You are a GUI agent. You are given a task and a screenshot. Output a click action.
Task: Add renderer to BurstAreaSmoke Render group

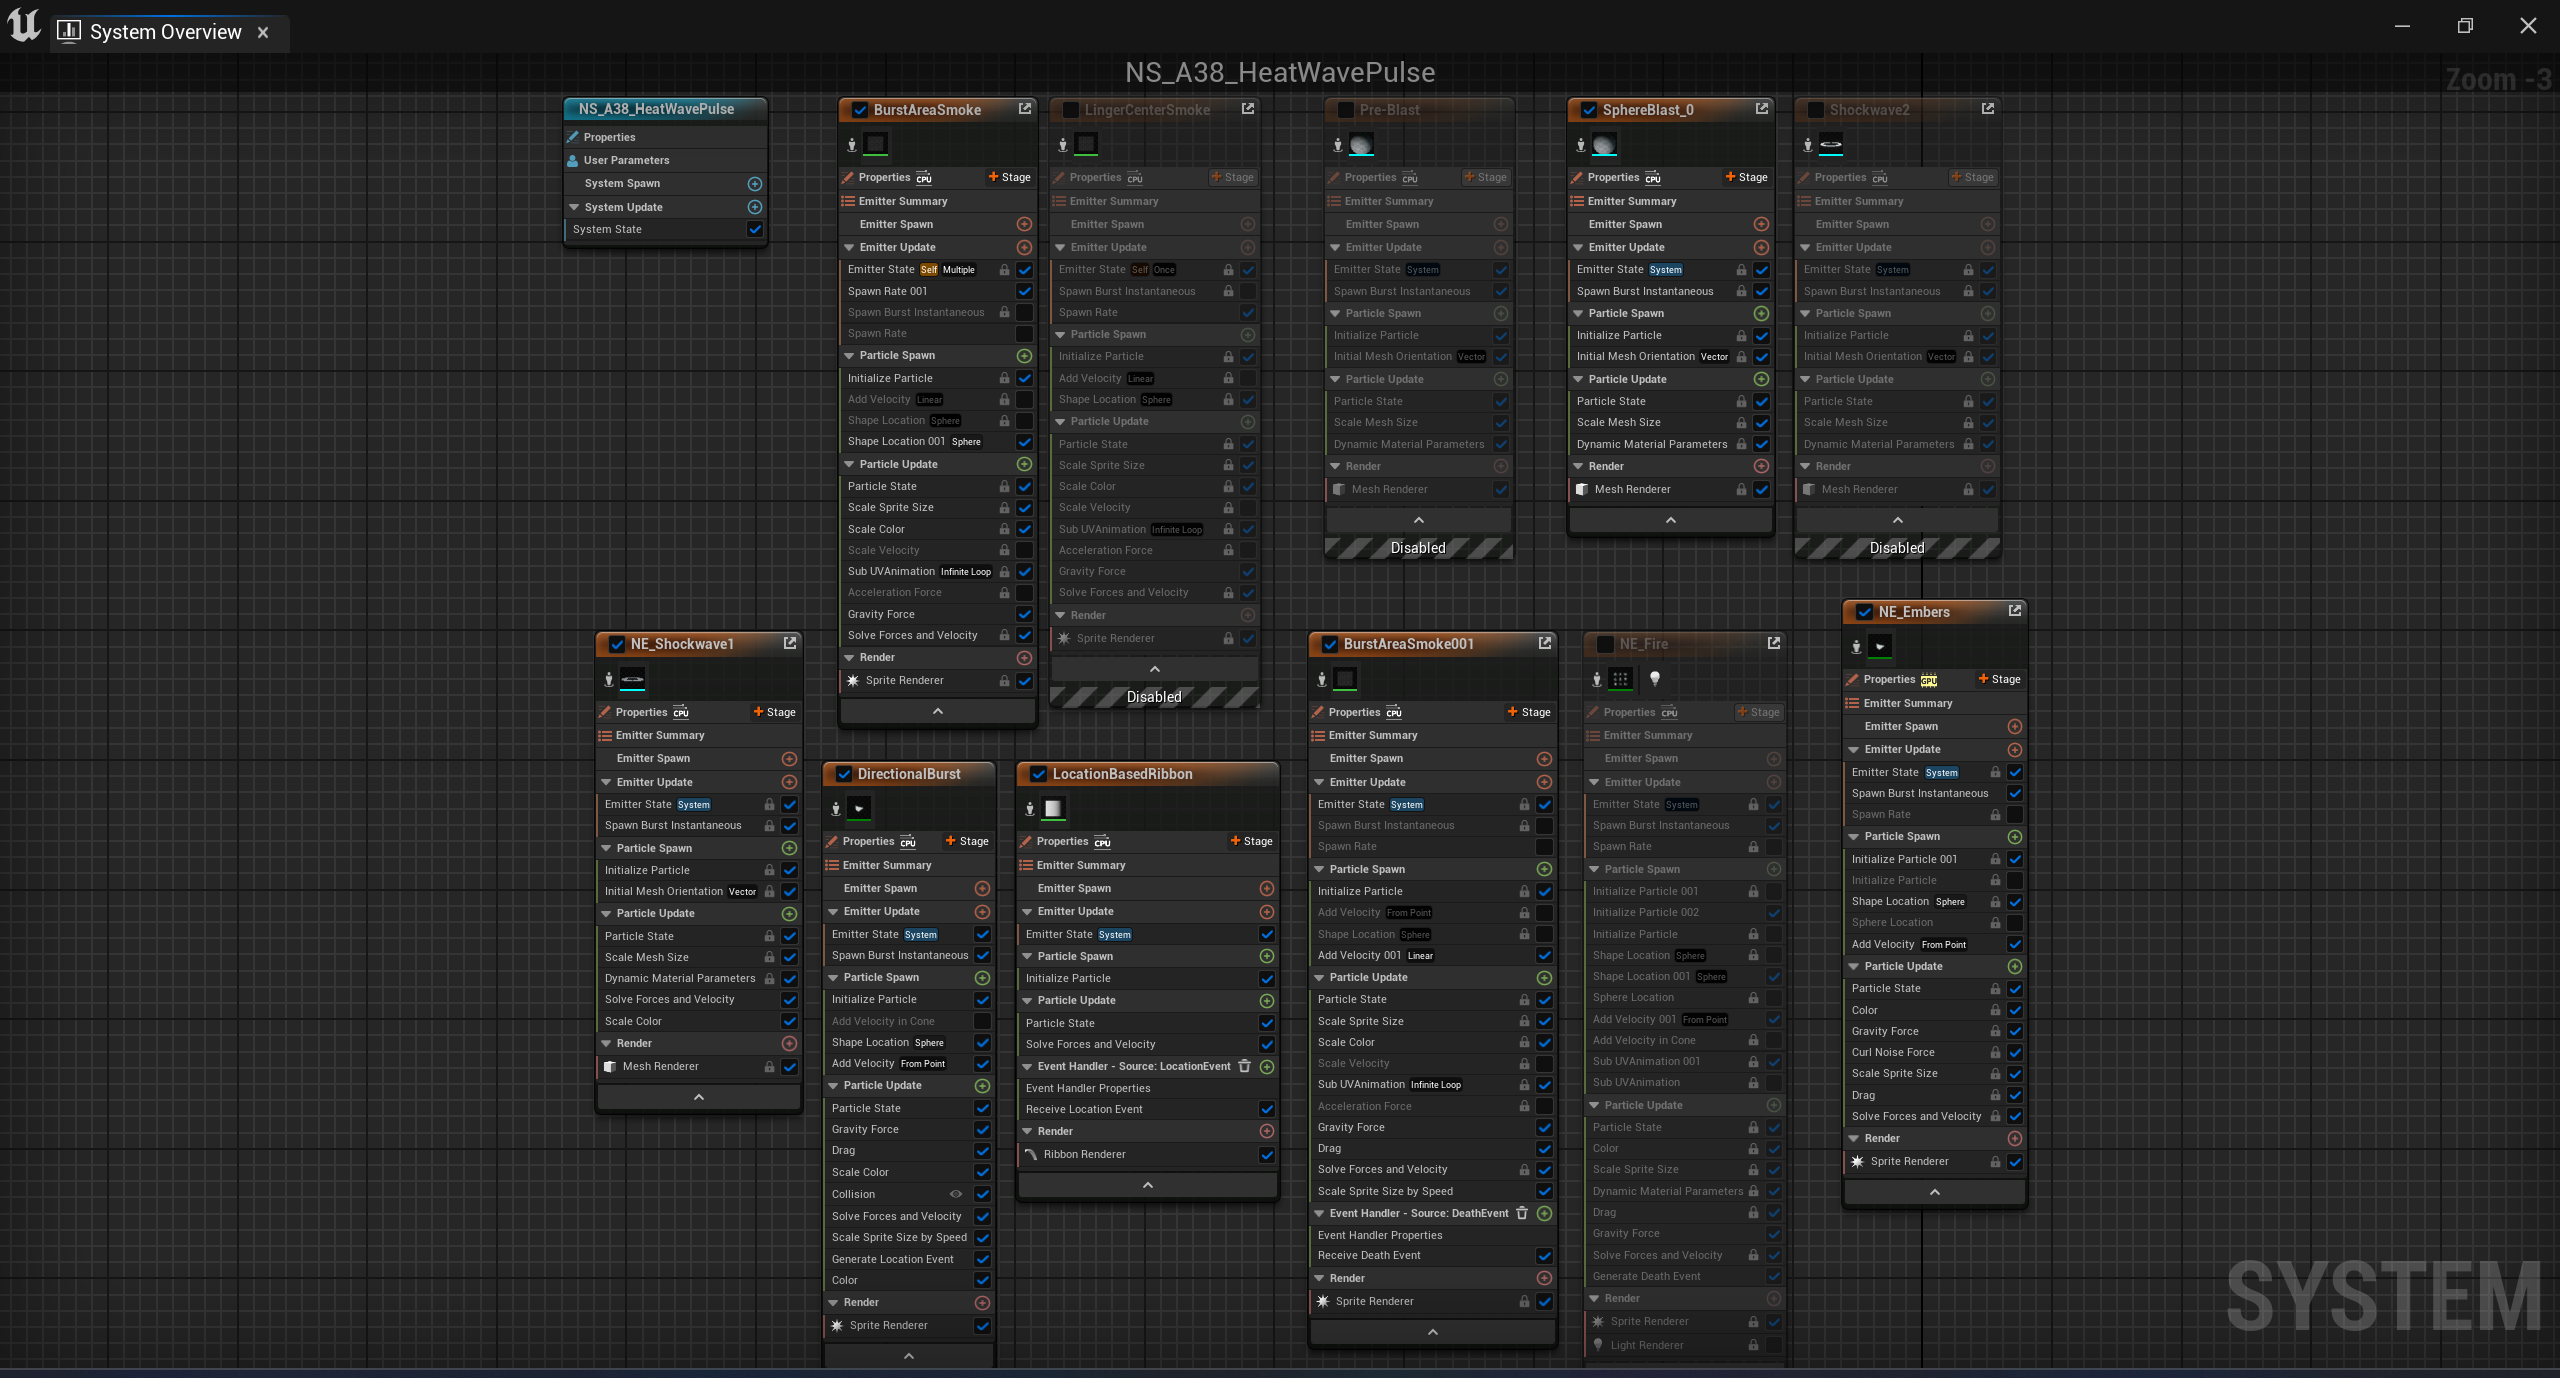tap(1024, 658)
